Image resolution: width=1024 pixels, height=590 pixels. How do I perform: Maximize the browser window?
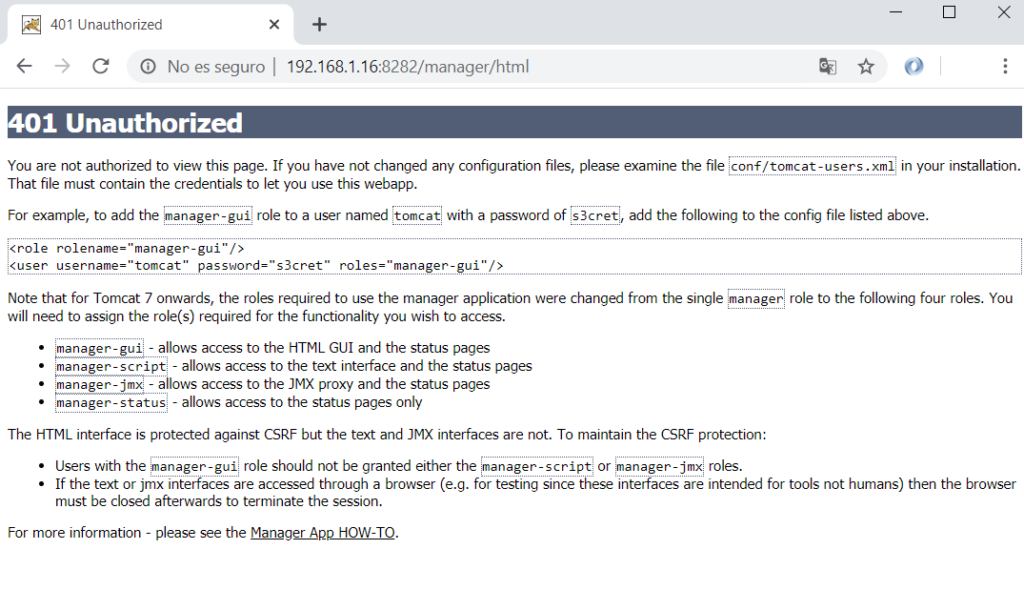[x=949, y=12]
